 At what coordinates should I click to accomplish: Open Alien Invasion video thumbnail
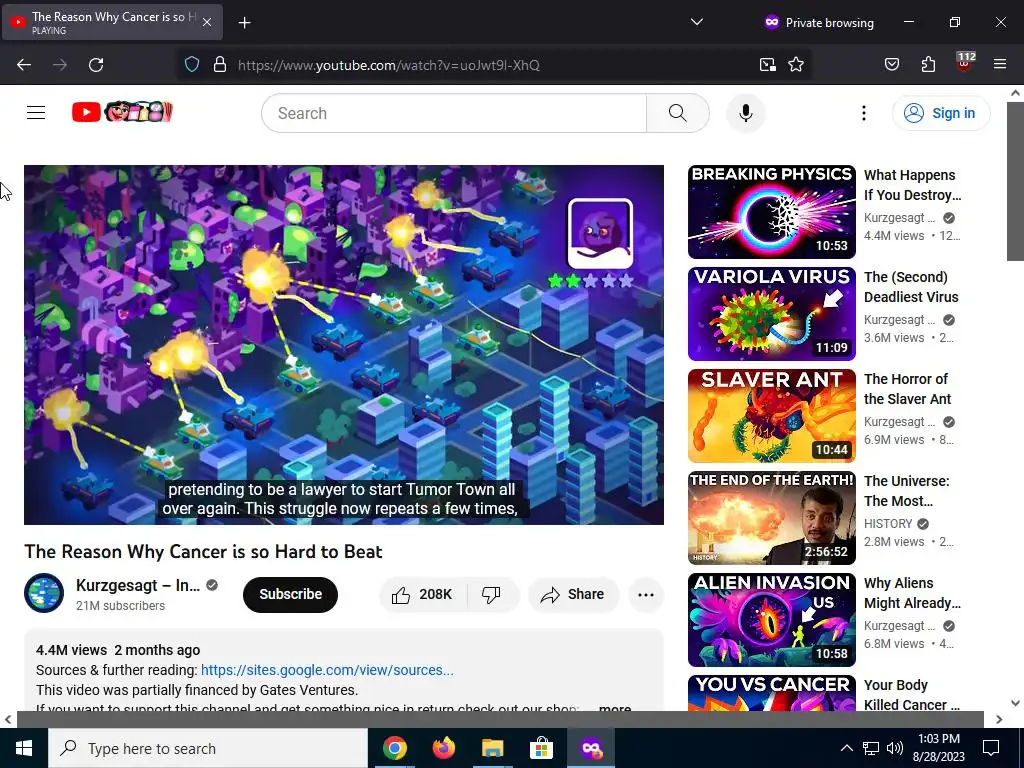click(771, 619)
